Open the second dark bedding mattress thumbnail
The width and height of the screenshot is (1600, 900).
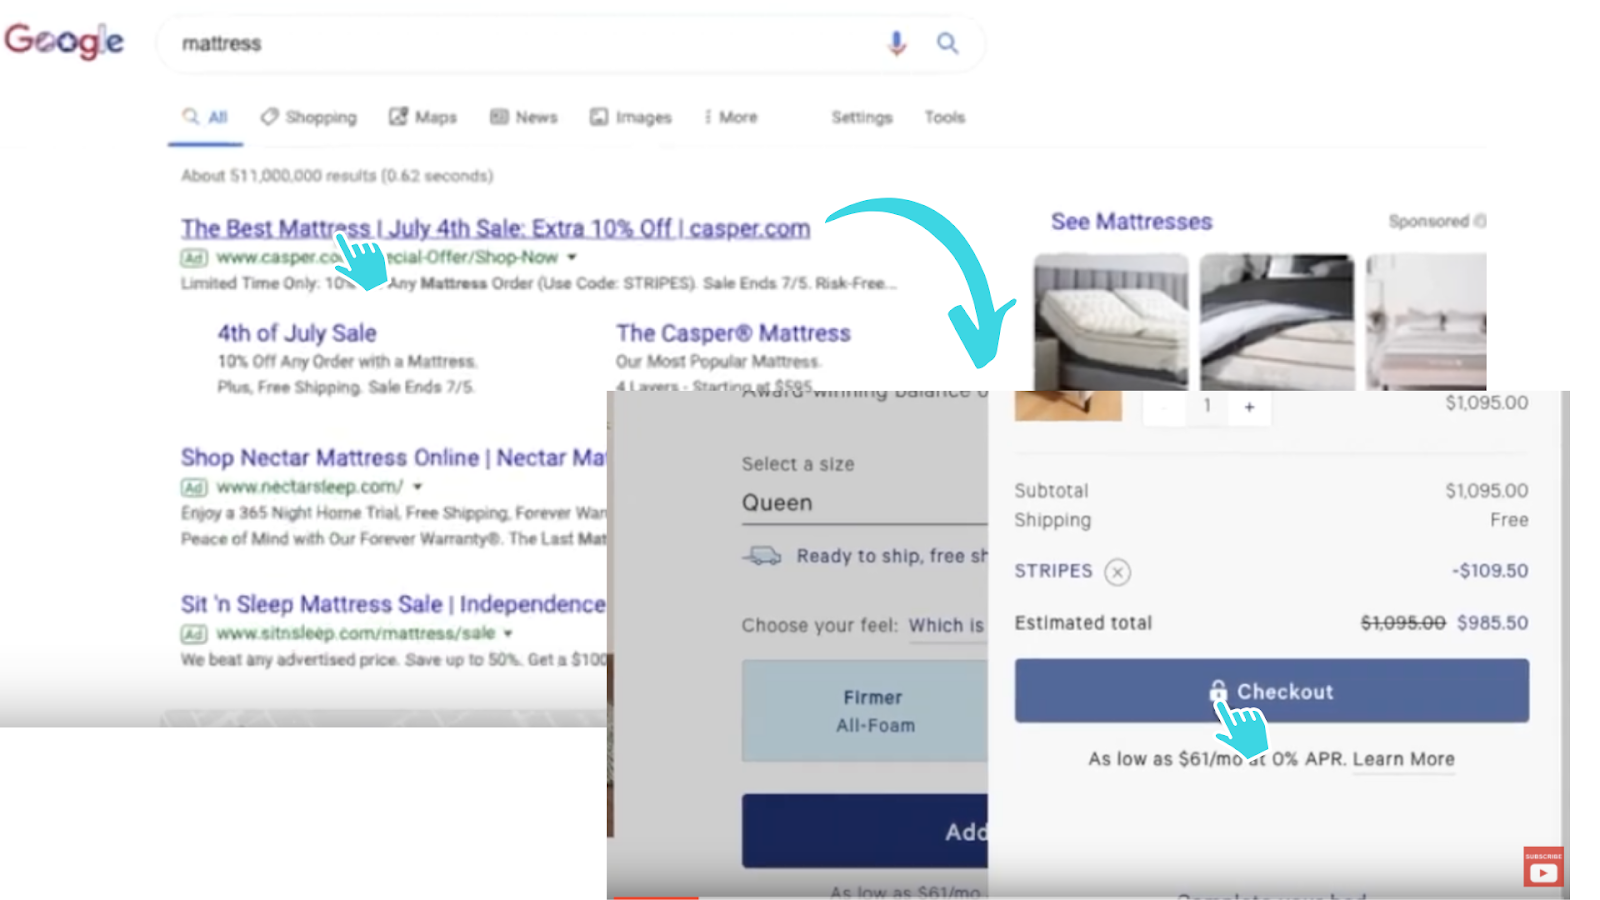click(x=1277, y=321)
